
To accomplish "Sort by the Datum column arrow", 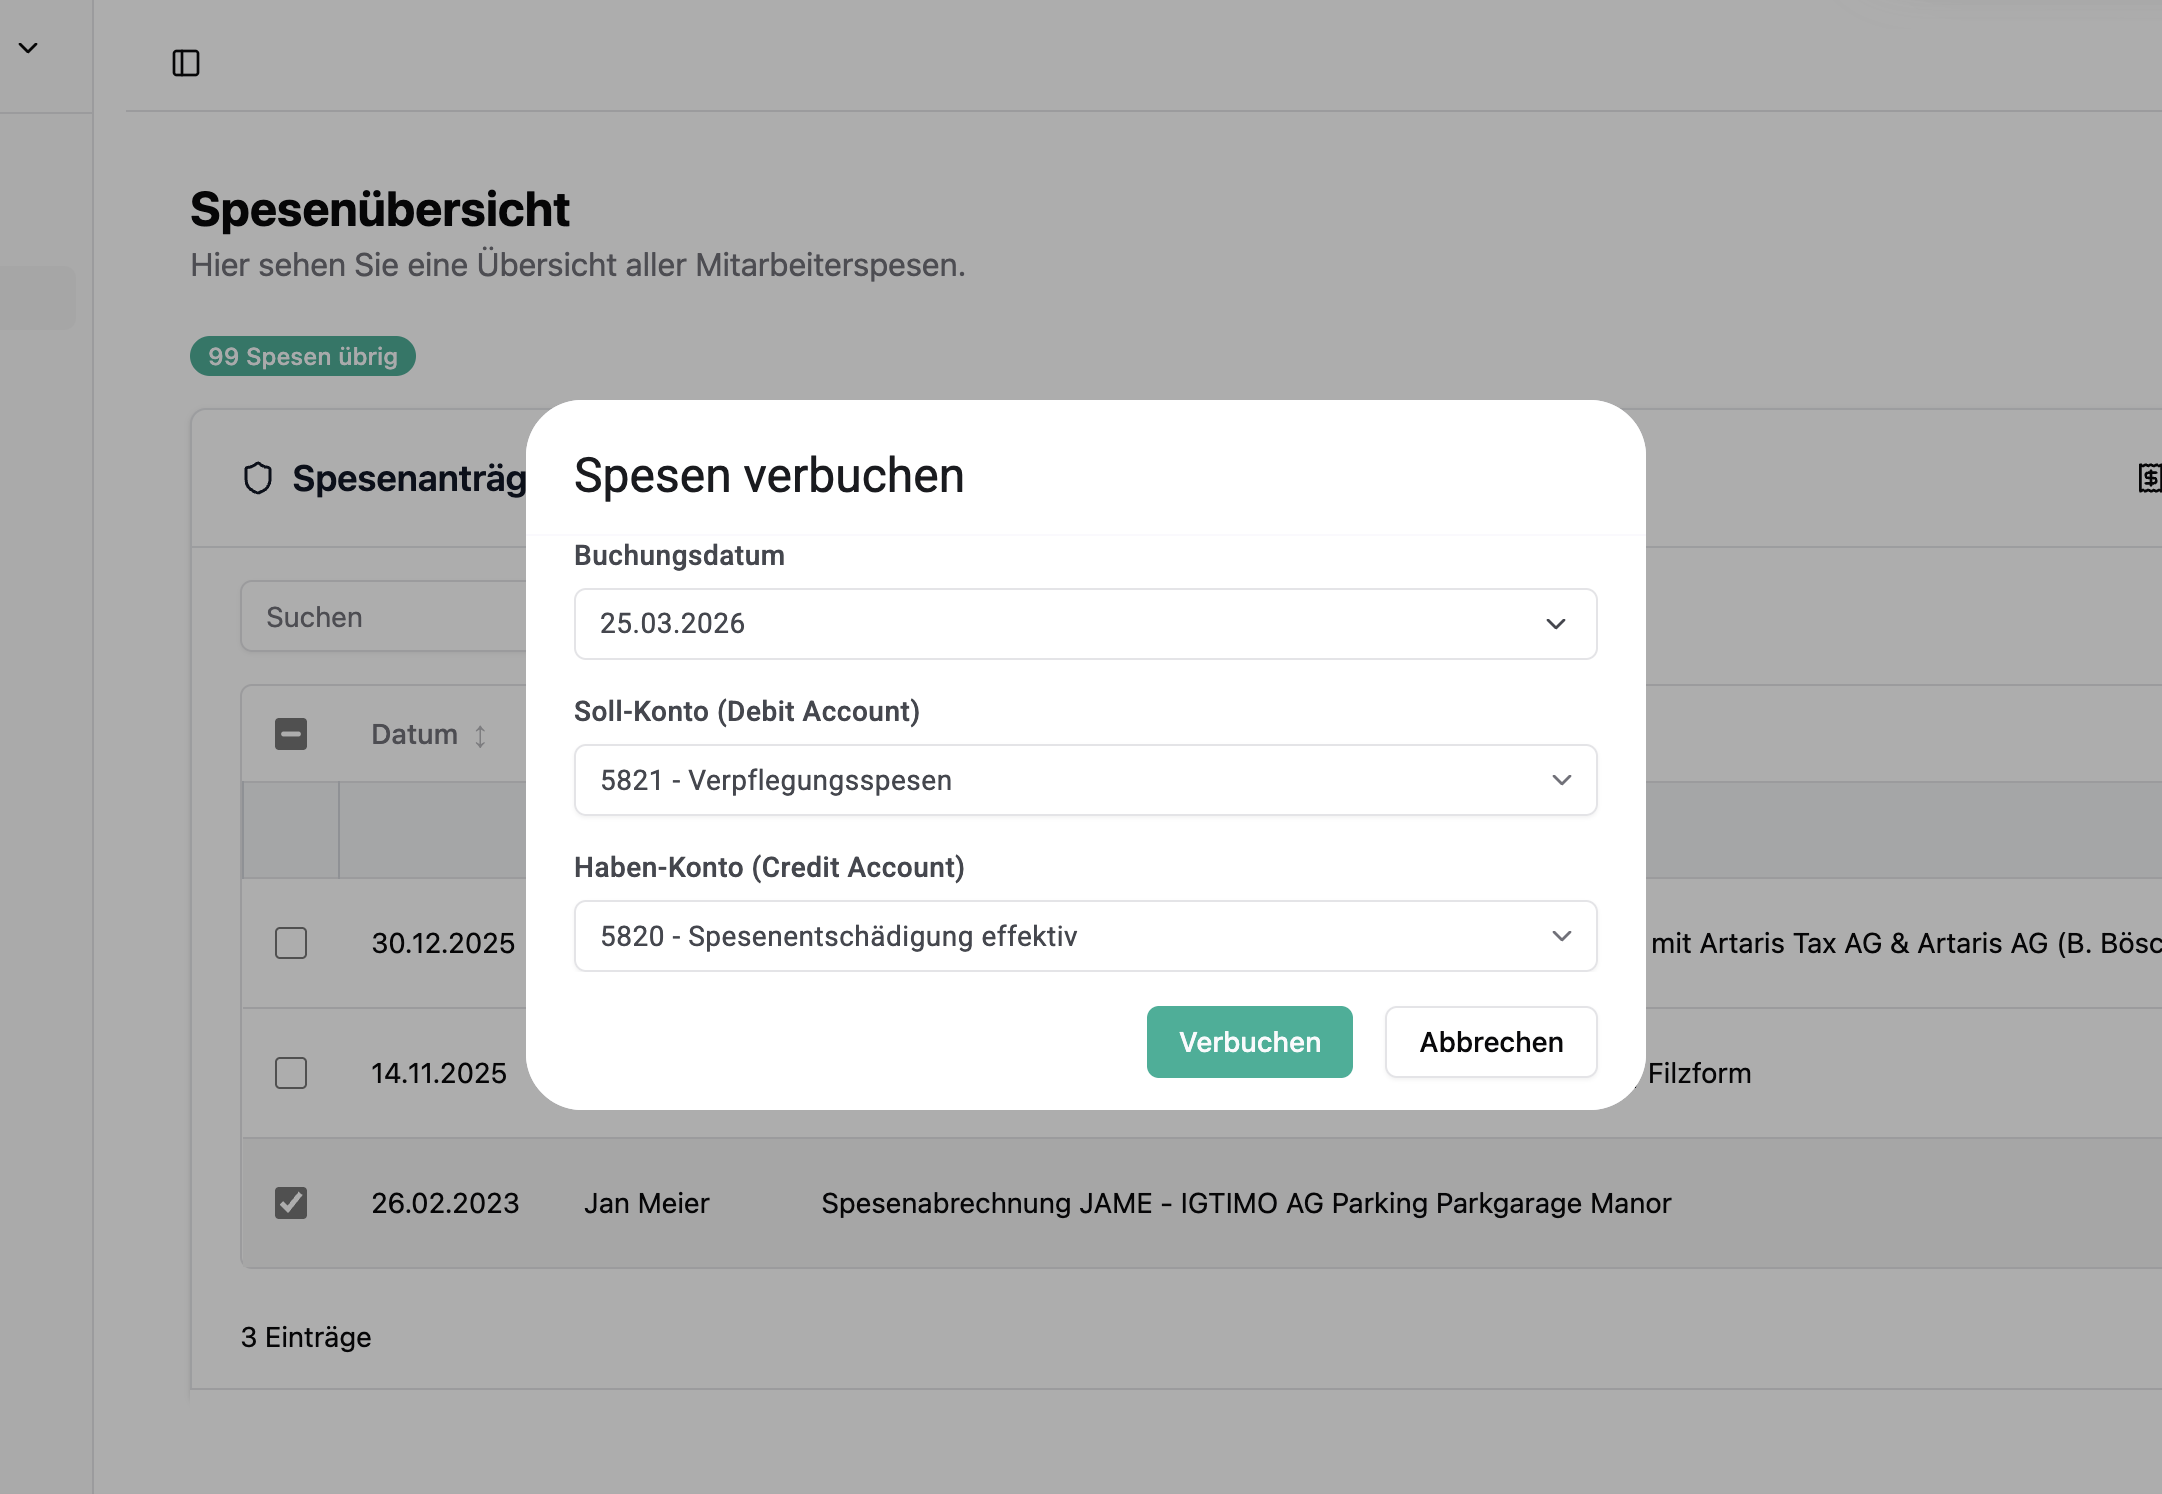I will [481, 736].
